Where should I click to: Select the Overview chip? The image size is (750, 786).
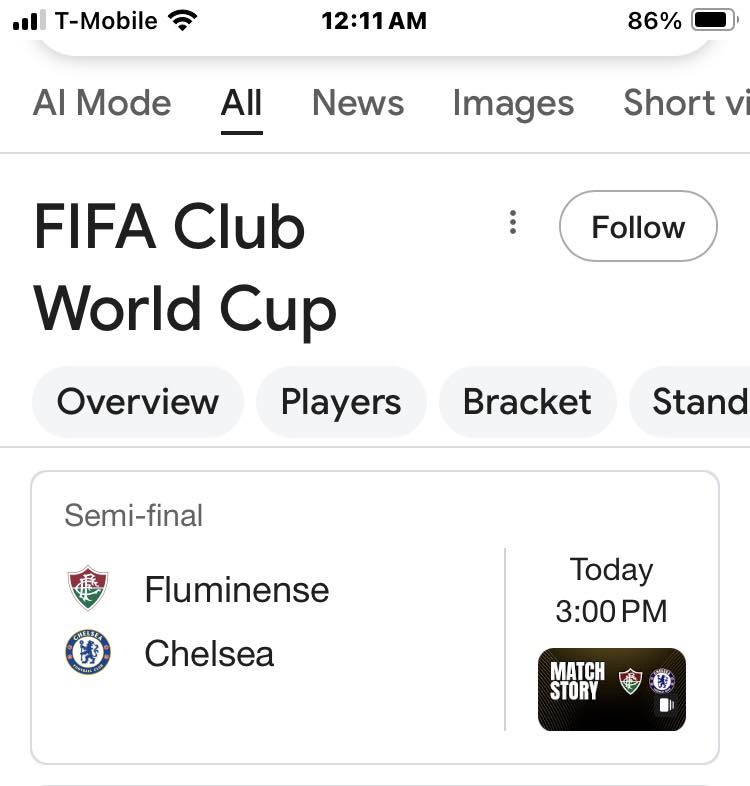138,402
